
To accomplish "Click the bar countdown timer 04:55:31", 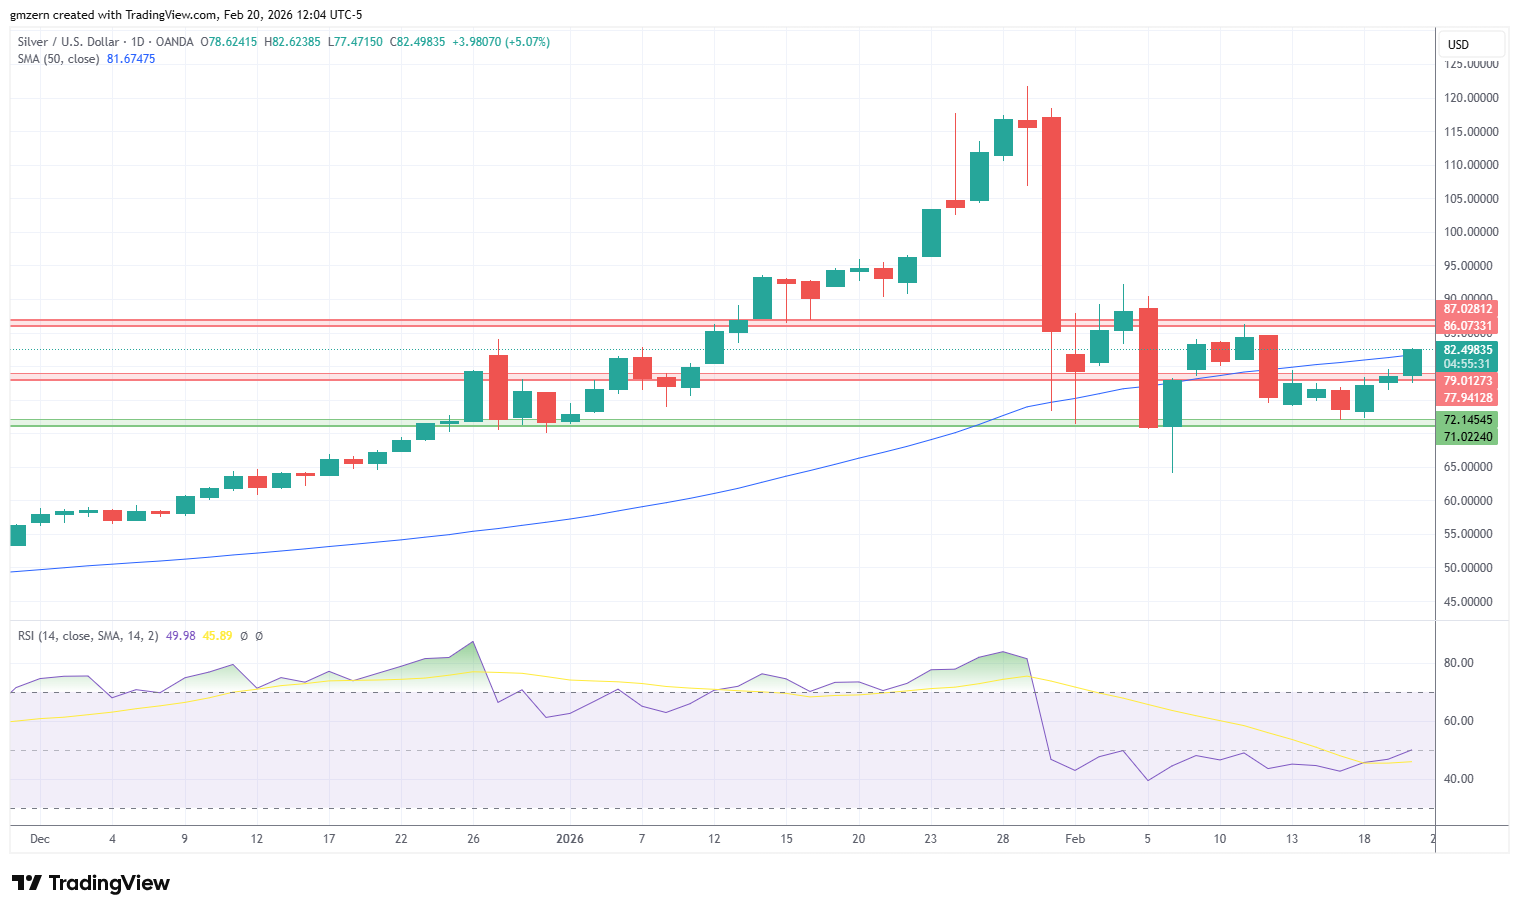I will tap(1468, 364).
